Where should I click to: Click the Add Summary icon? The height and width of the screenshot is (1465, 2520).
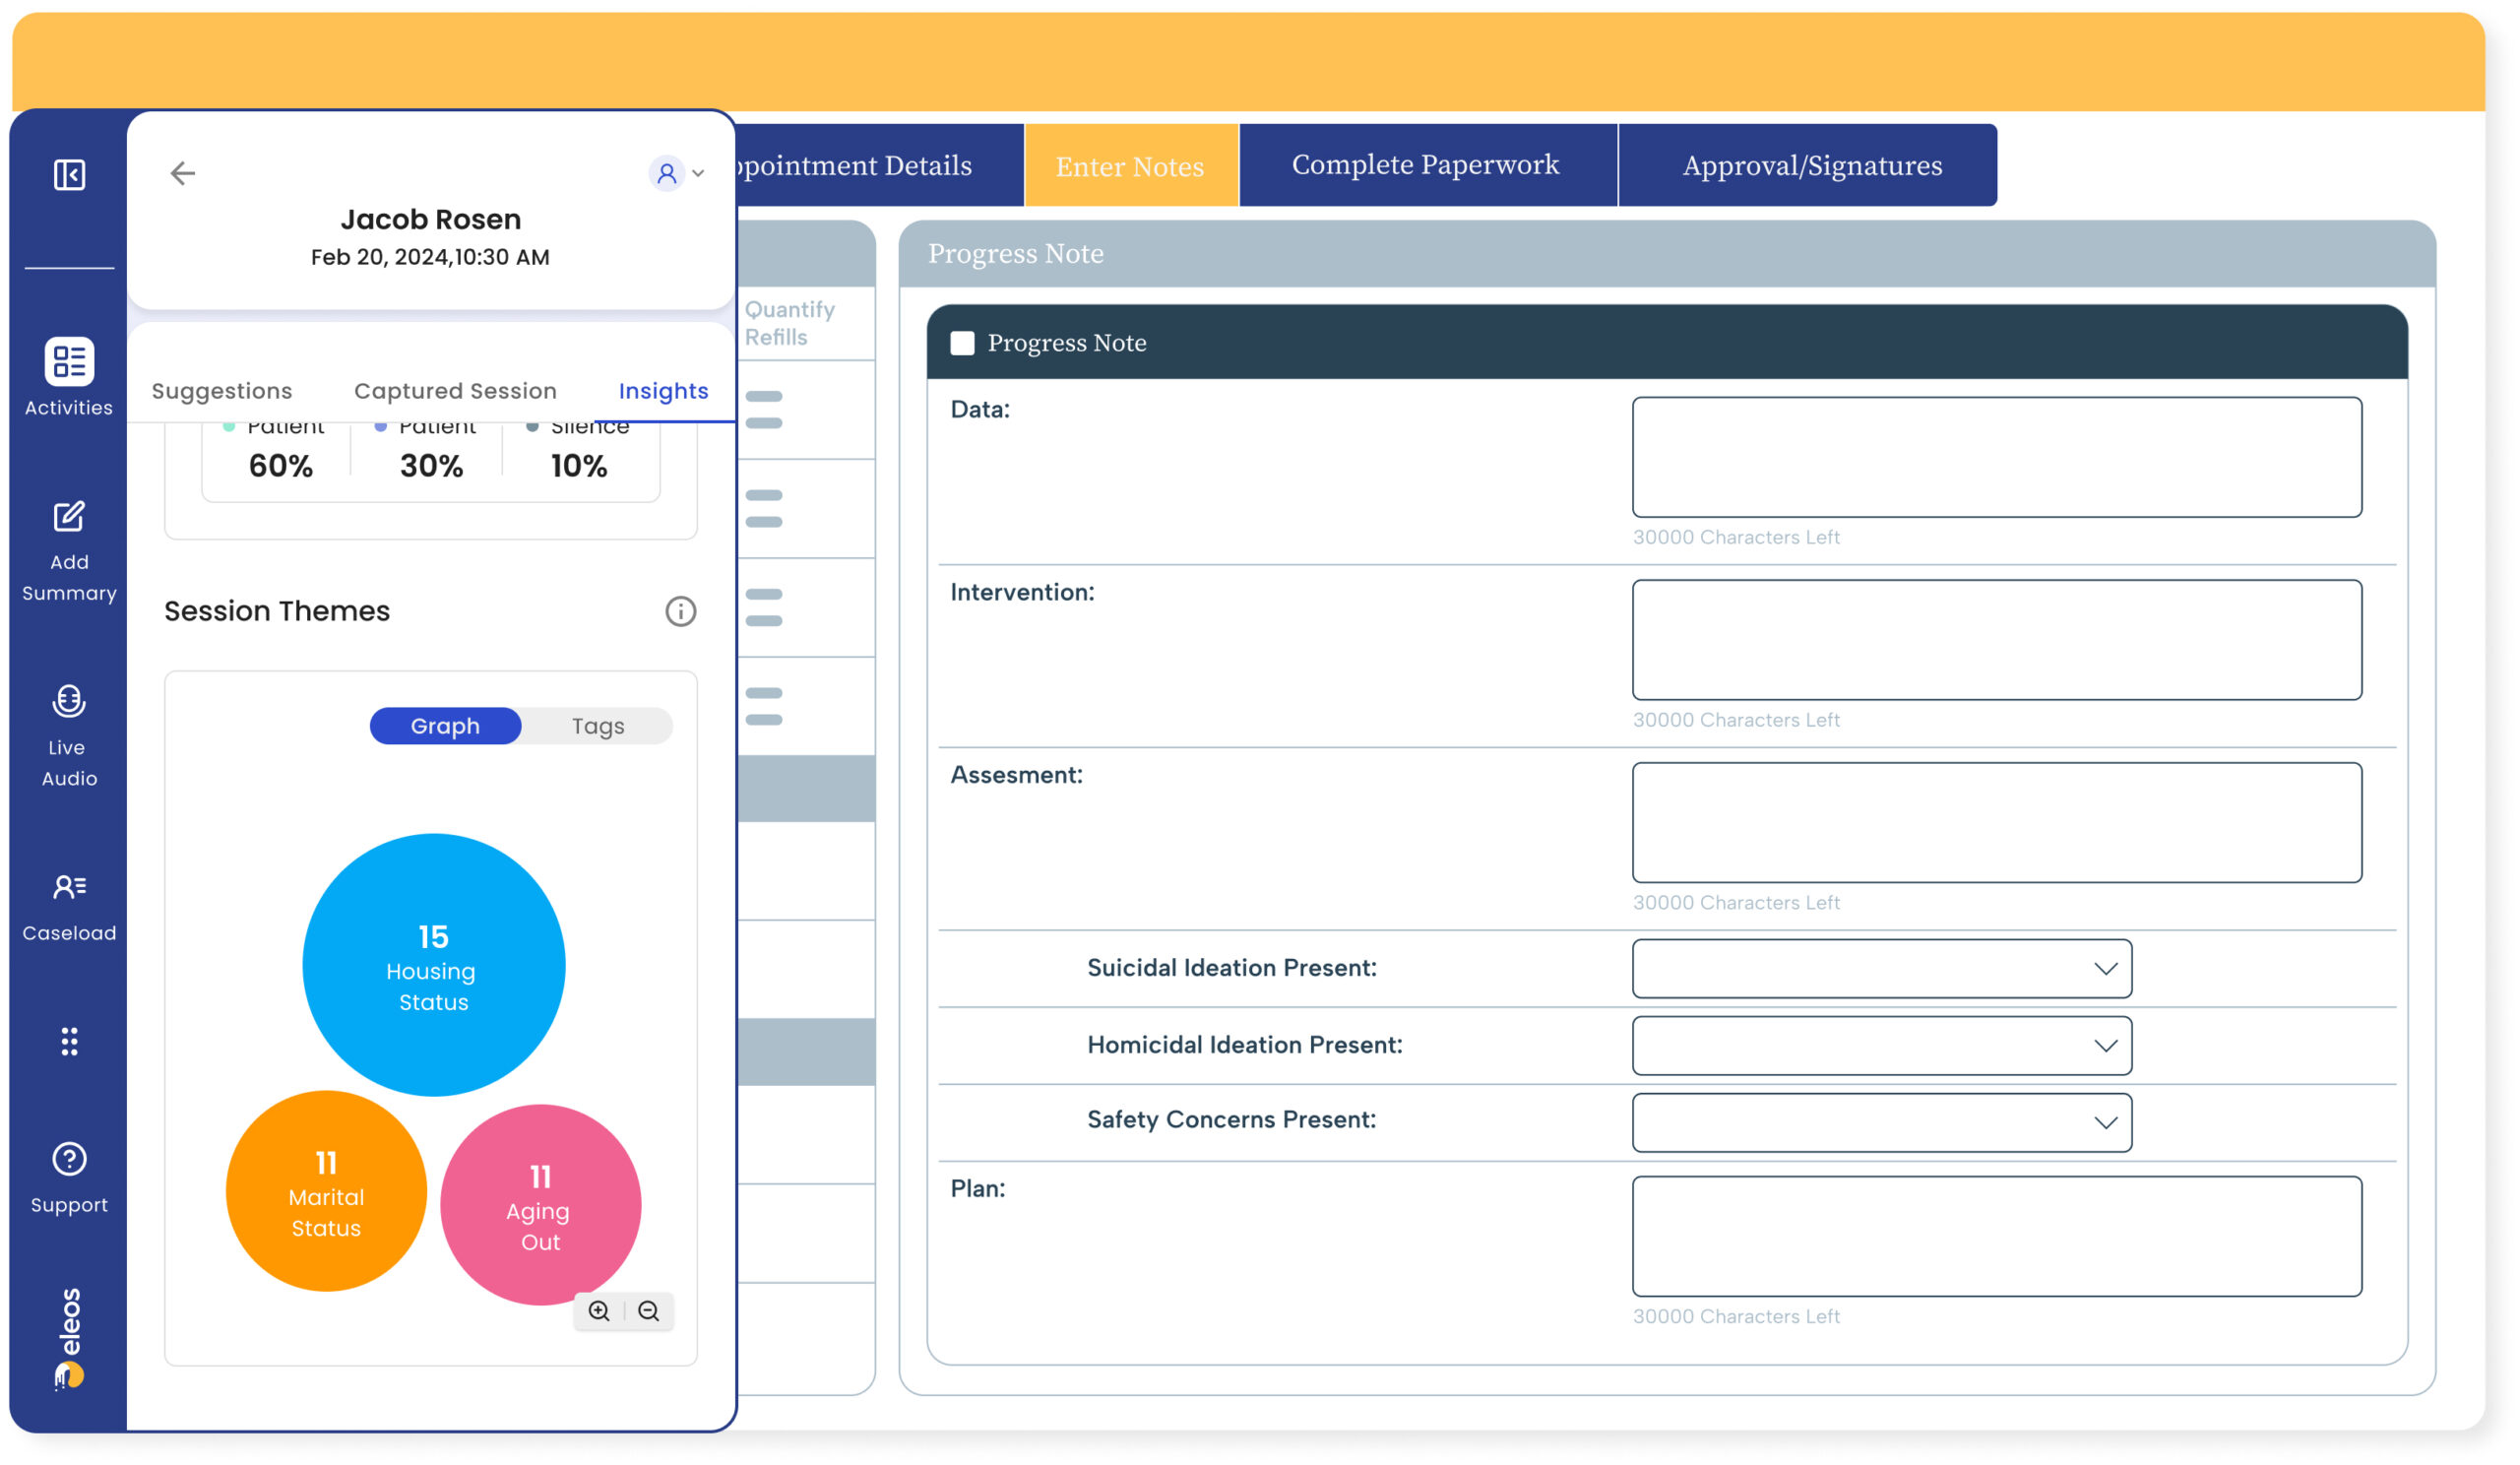[69, 517]
